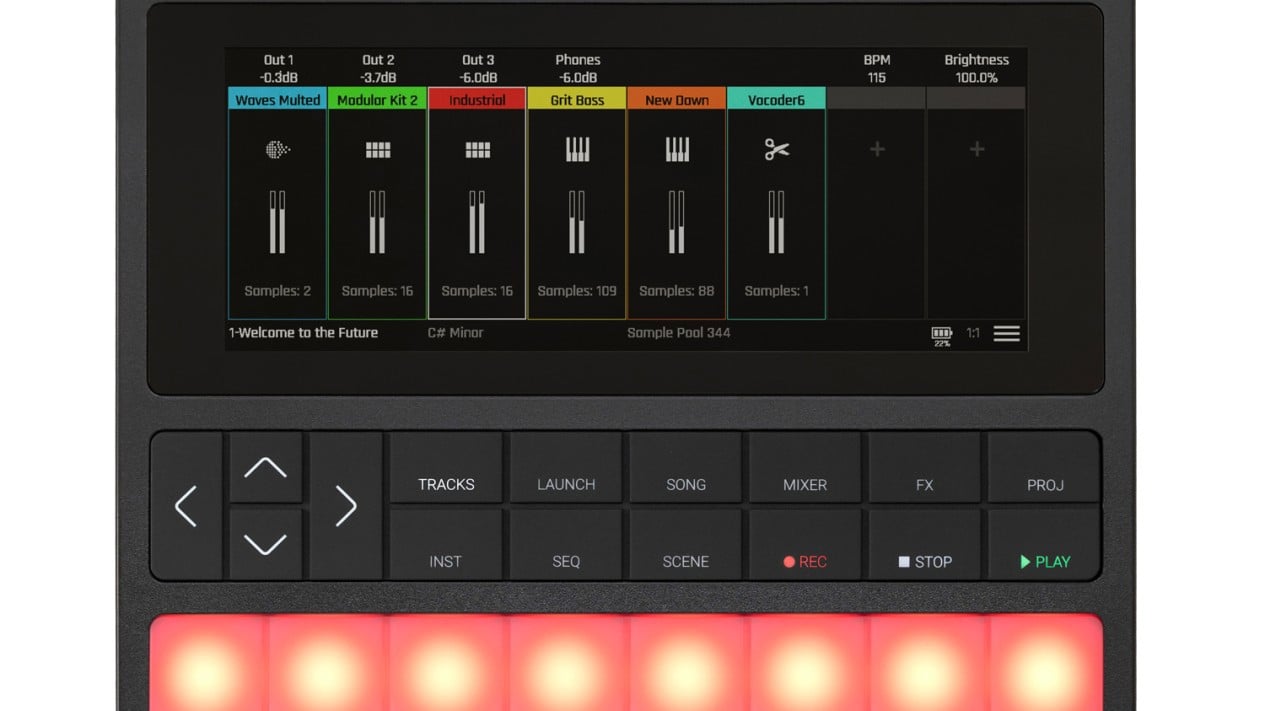Open the hamburger menu on the screen
The image size is (1265, 711).
1007,333
